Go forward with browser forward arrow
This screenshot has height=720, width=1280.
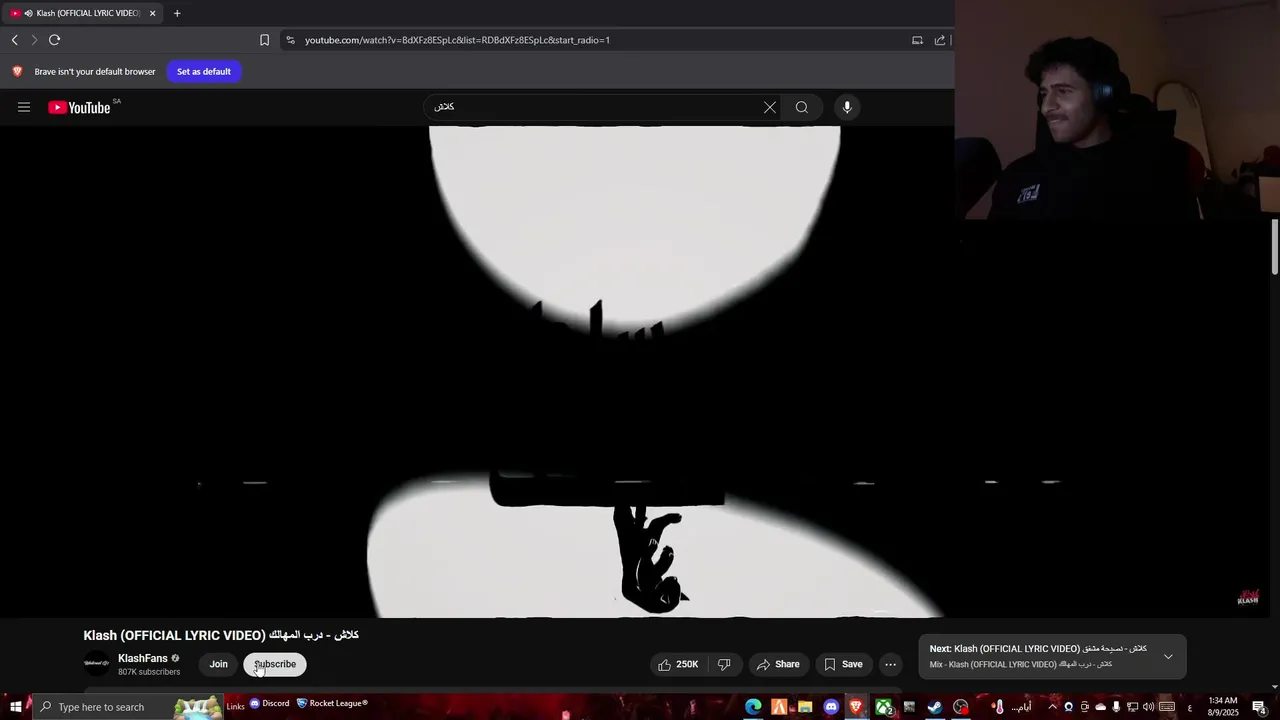pos(34,40)
